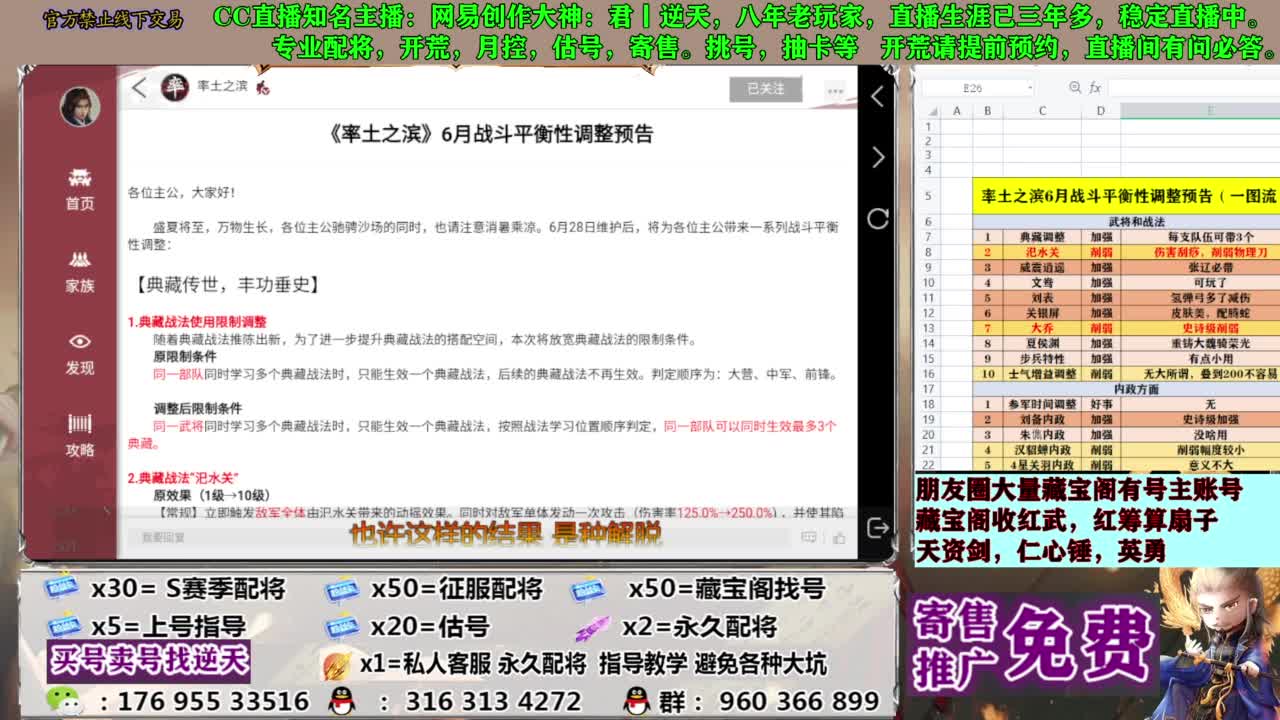Viewport: 1280px width, 720px height.
Task: Like the article with the thumbs-up icon
Action: pyautogui.click(x=839, y=538)
